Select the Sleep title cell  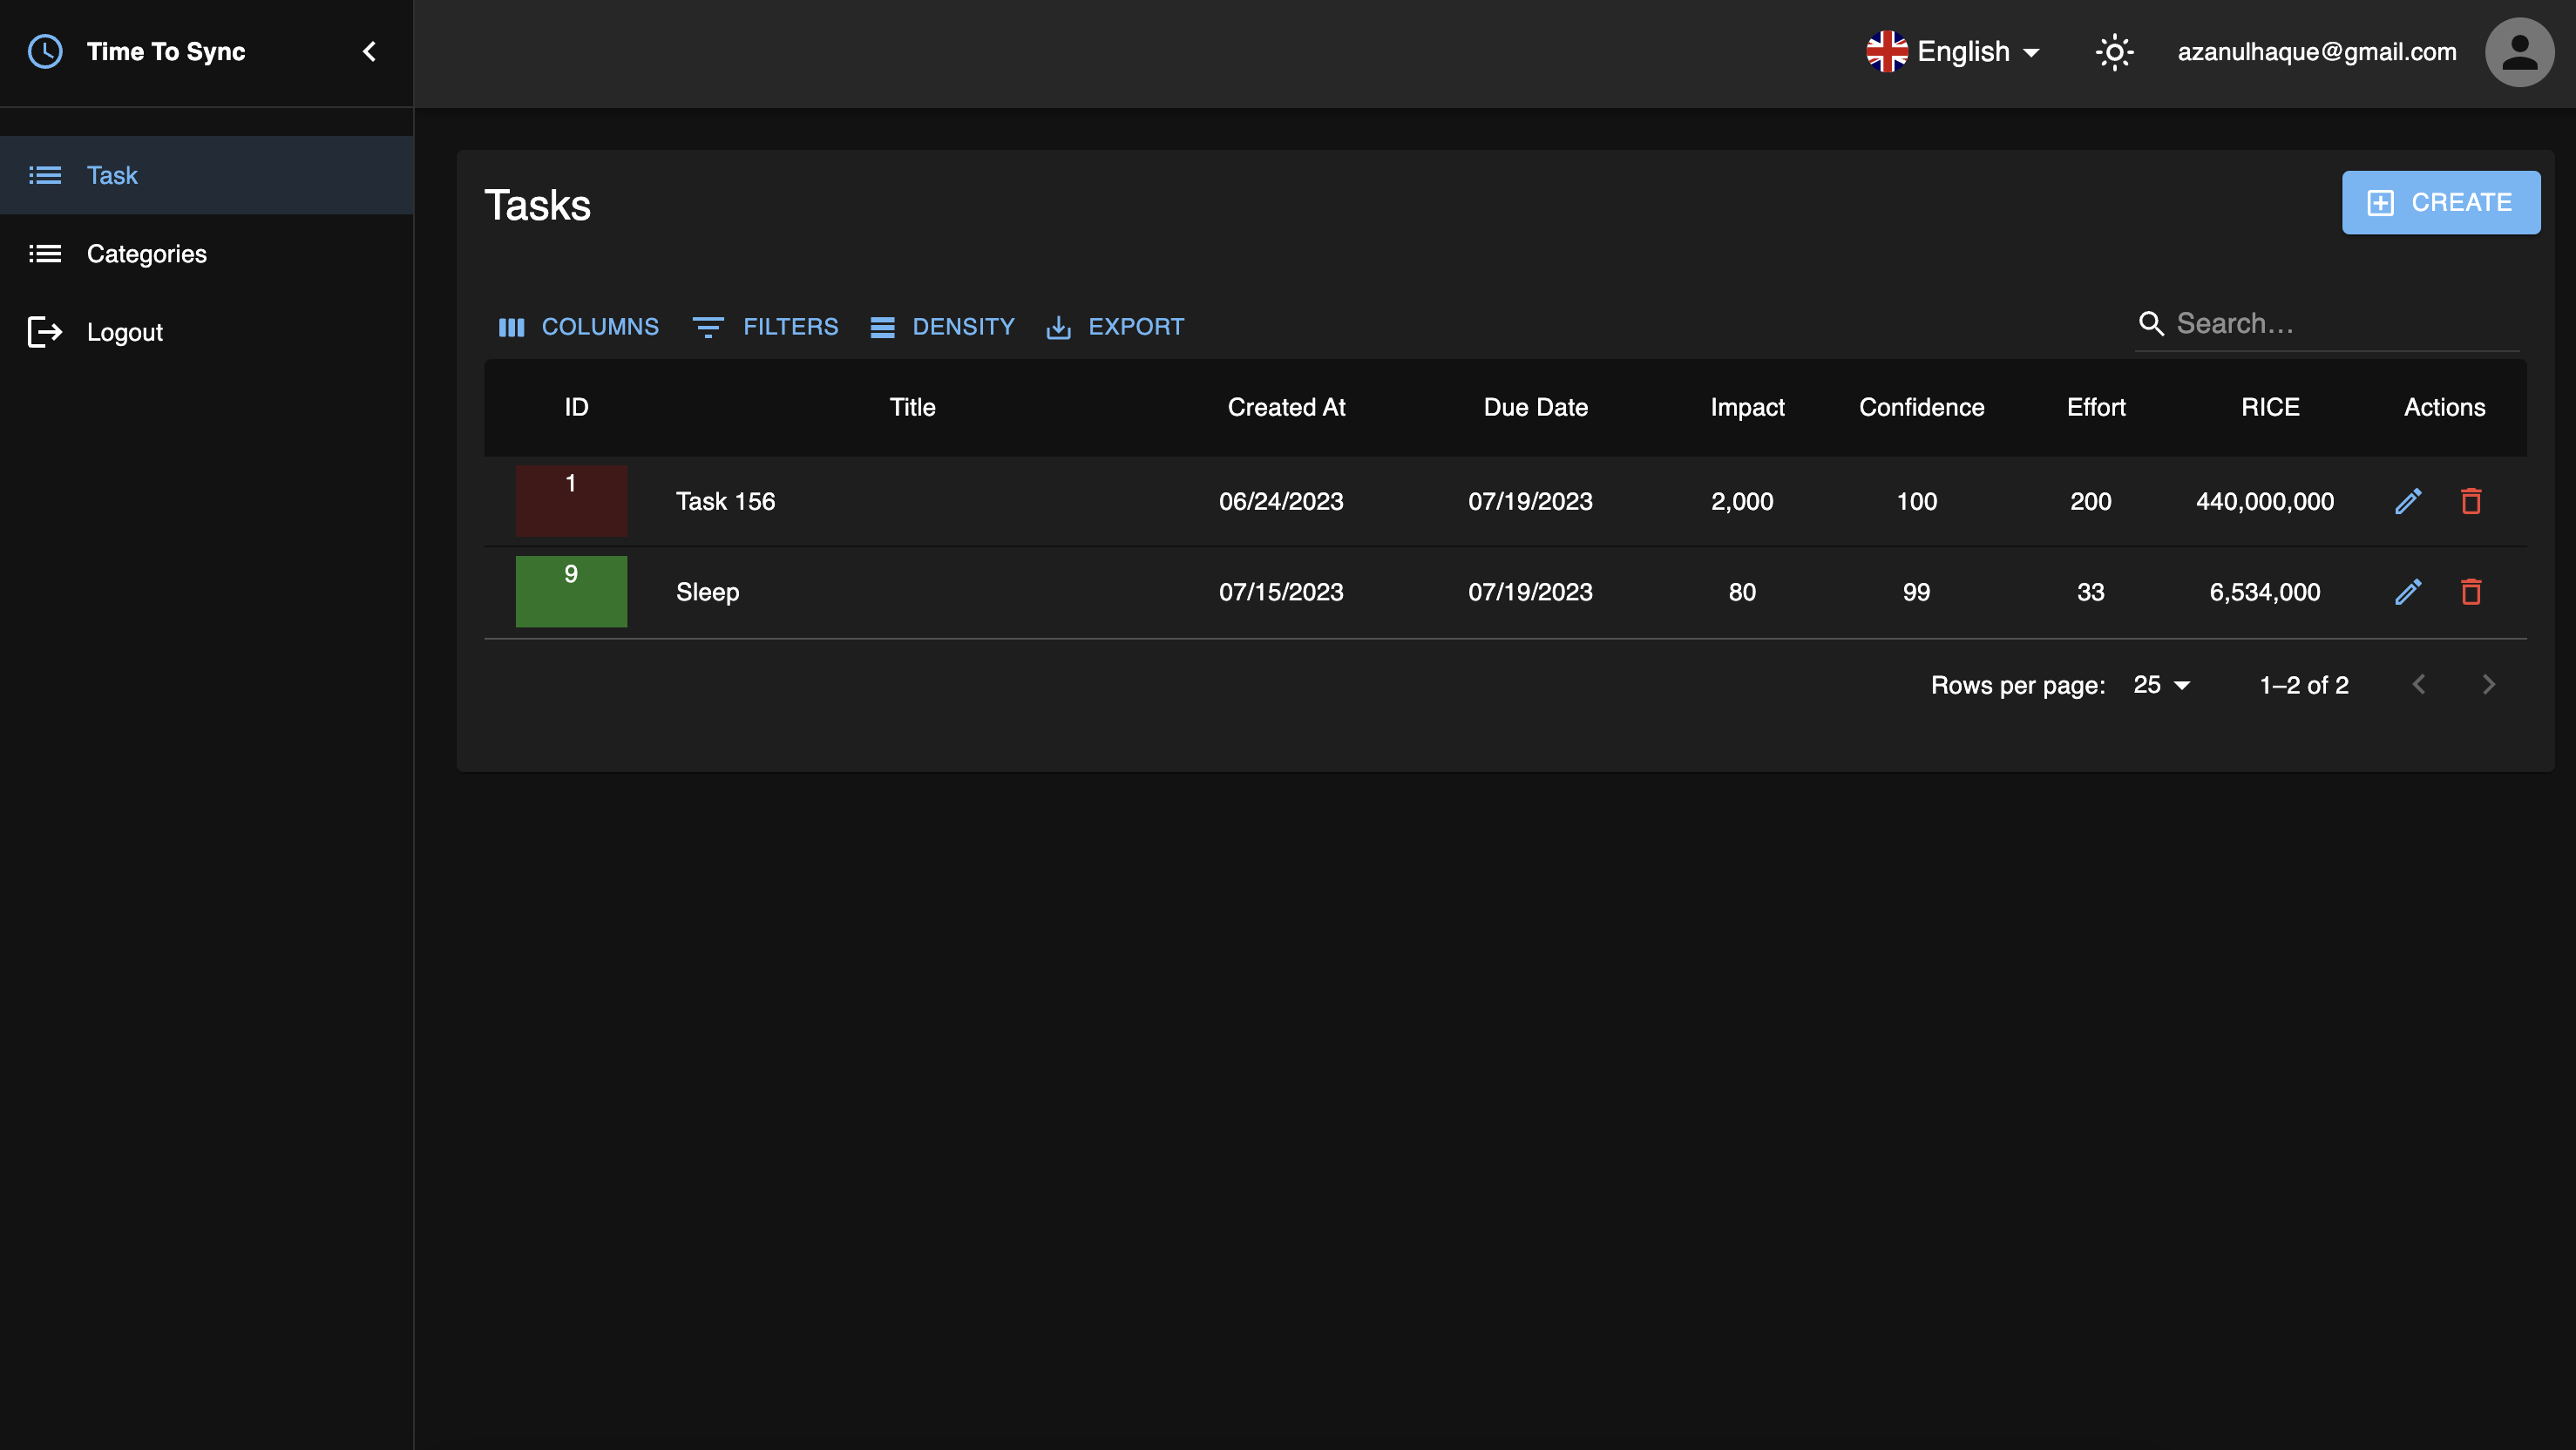[707, 593]
